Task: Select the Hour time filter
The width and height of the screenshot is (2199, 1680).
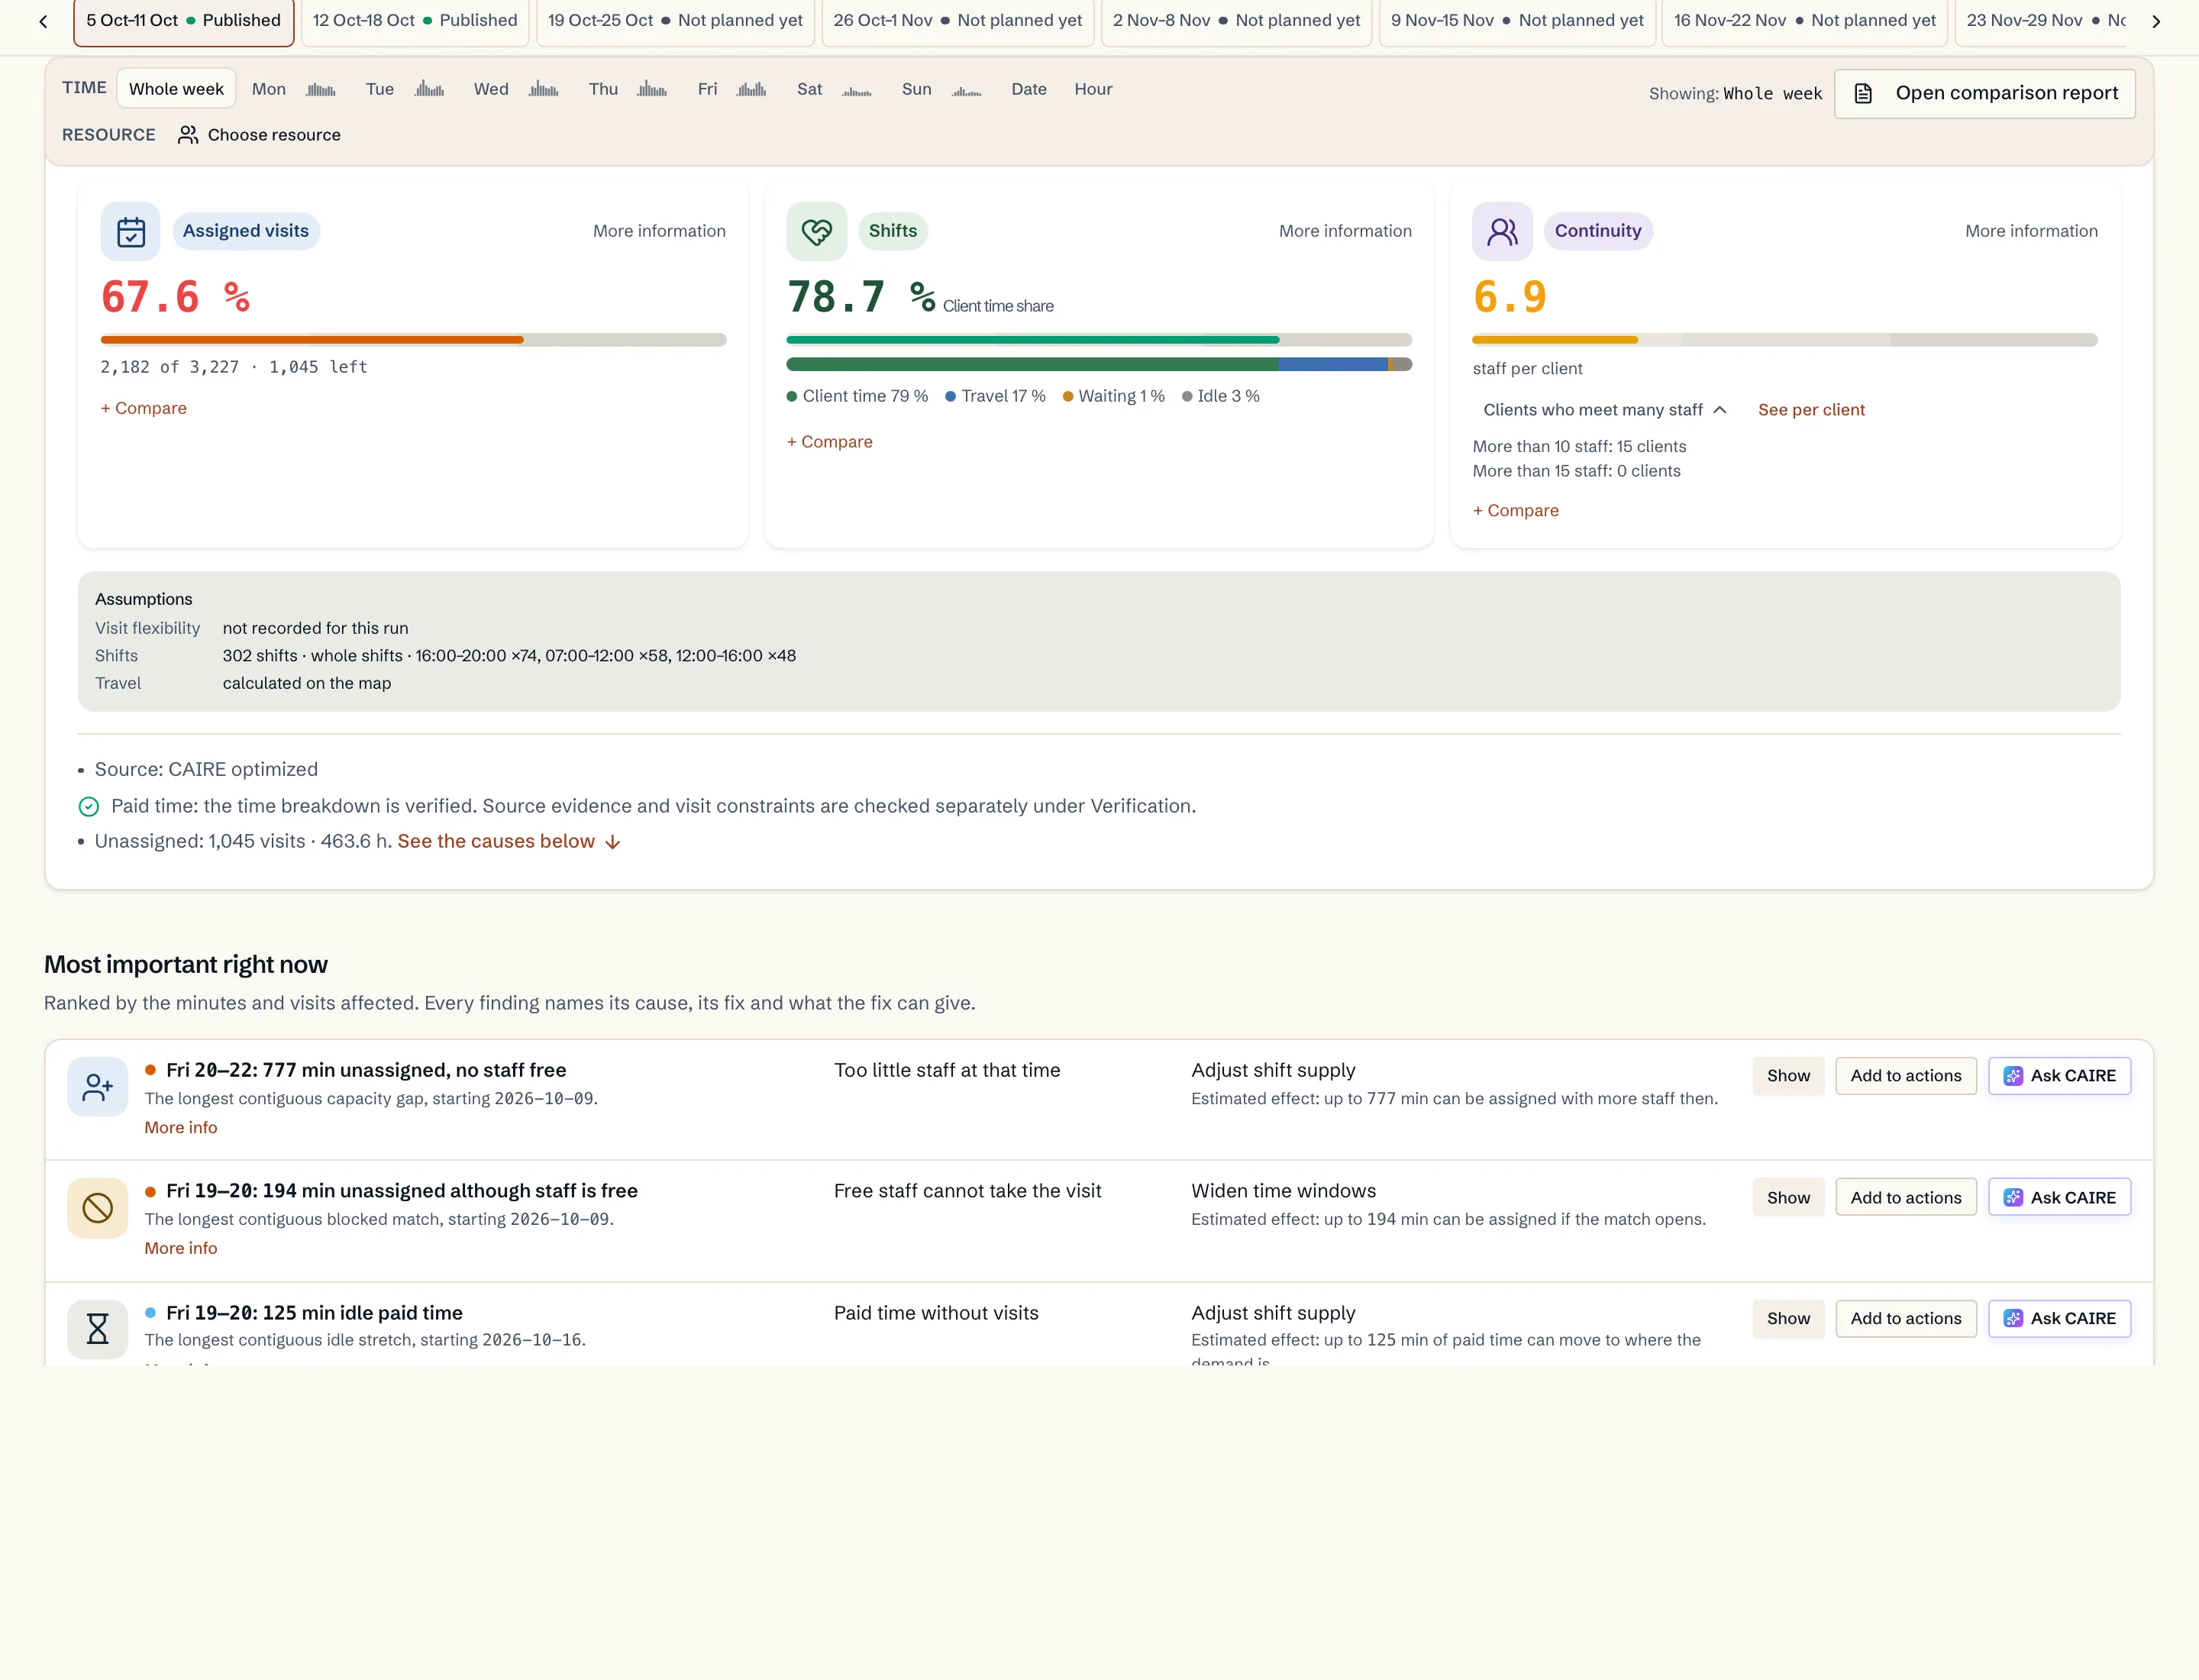Action: tap(1093, 89)
